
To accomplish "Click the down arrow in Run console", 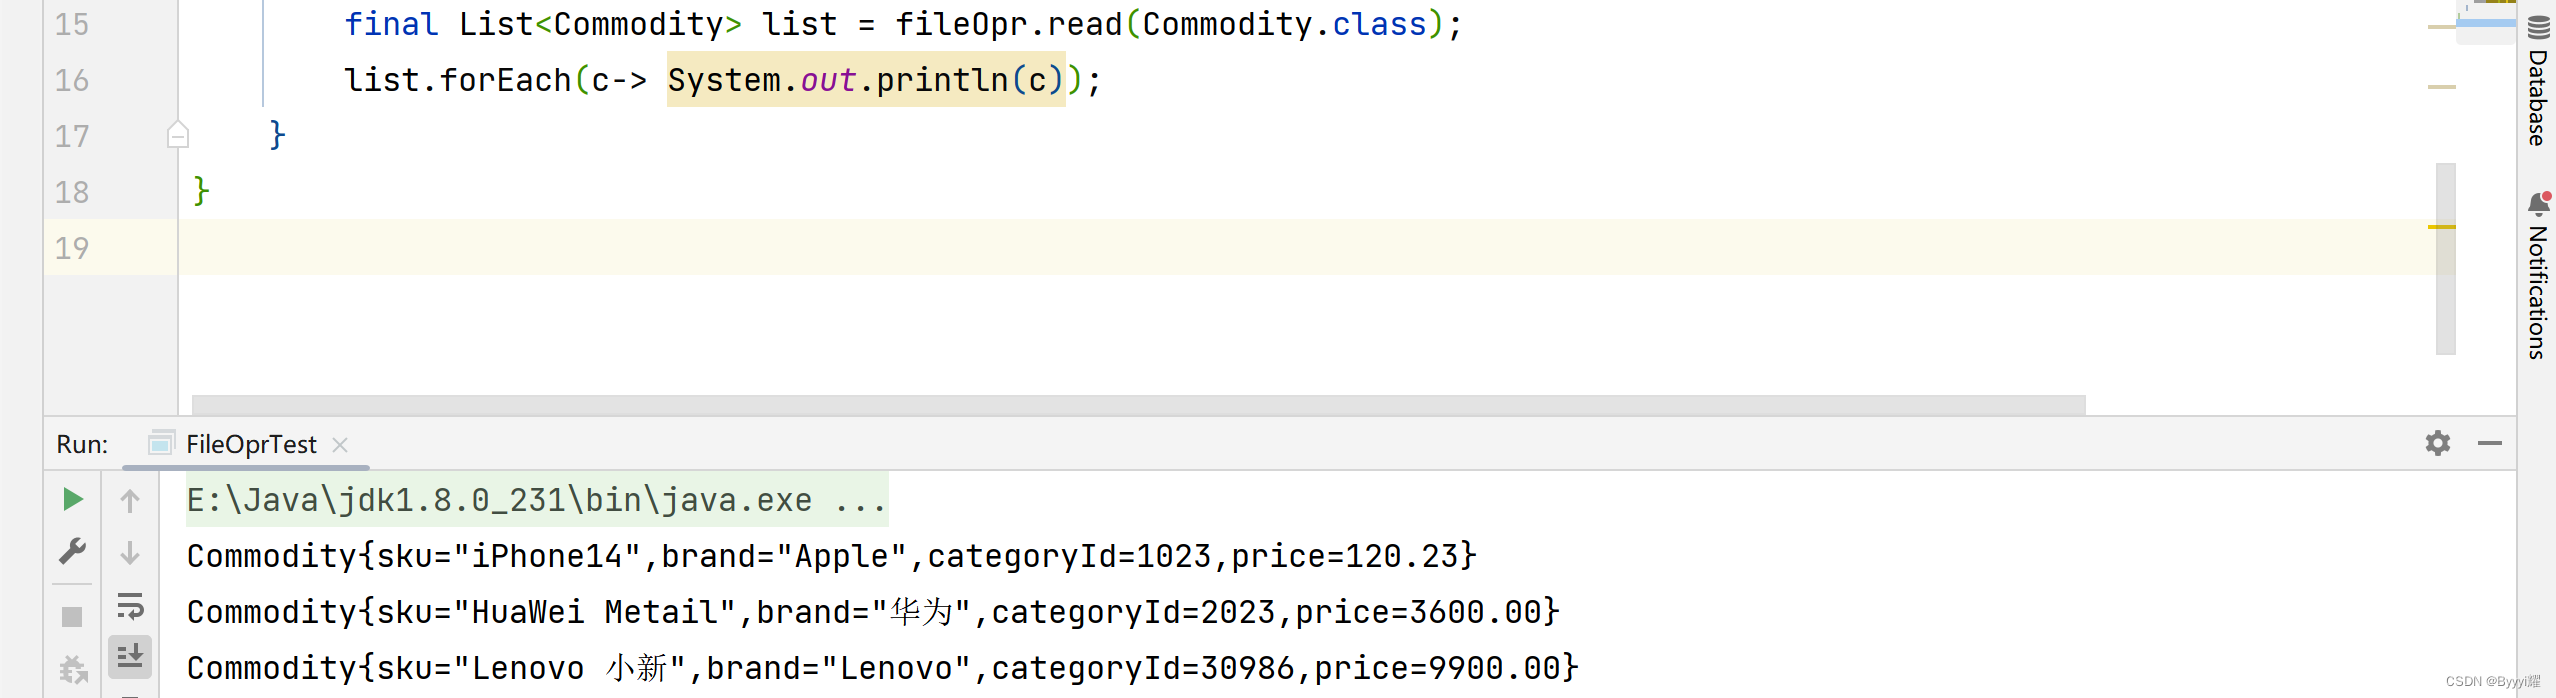I will click(x=130, y=552).
